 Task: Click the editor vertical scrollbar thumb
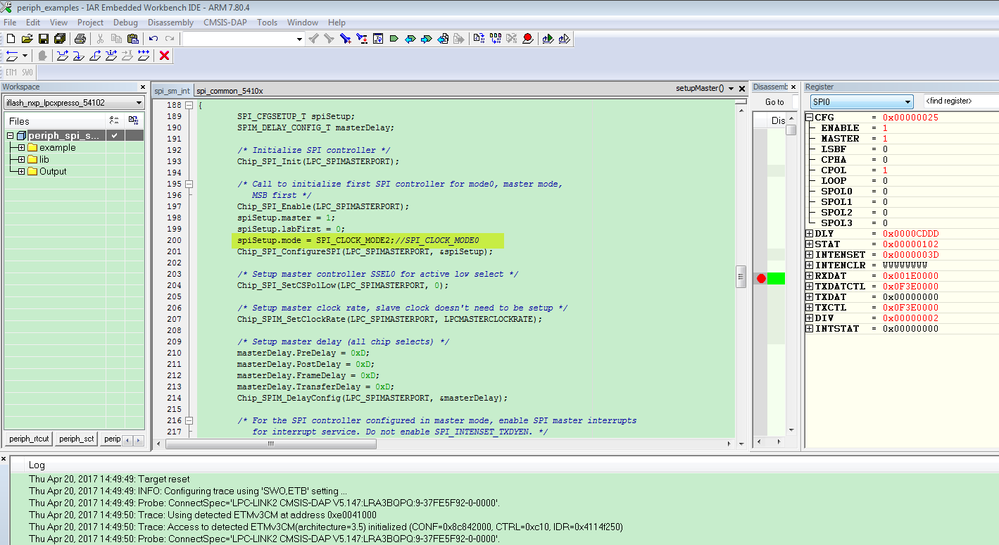[740, 277]
